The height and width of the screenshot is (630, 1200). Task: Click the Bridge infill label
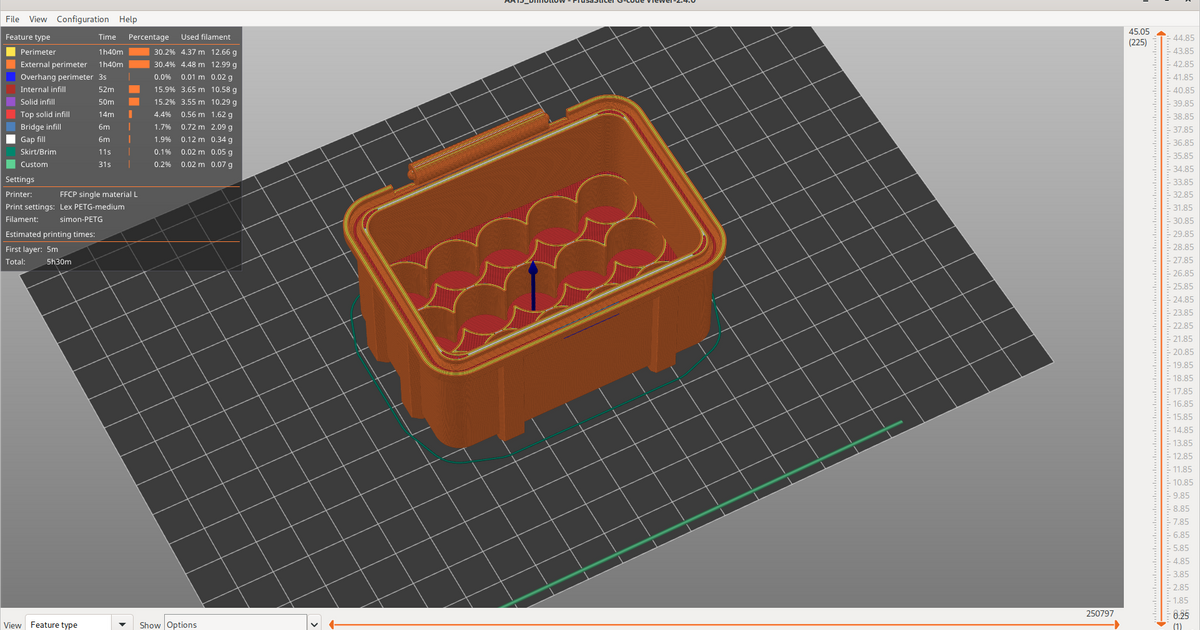(41, 126)
